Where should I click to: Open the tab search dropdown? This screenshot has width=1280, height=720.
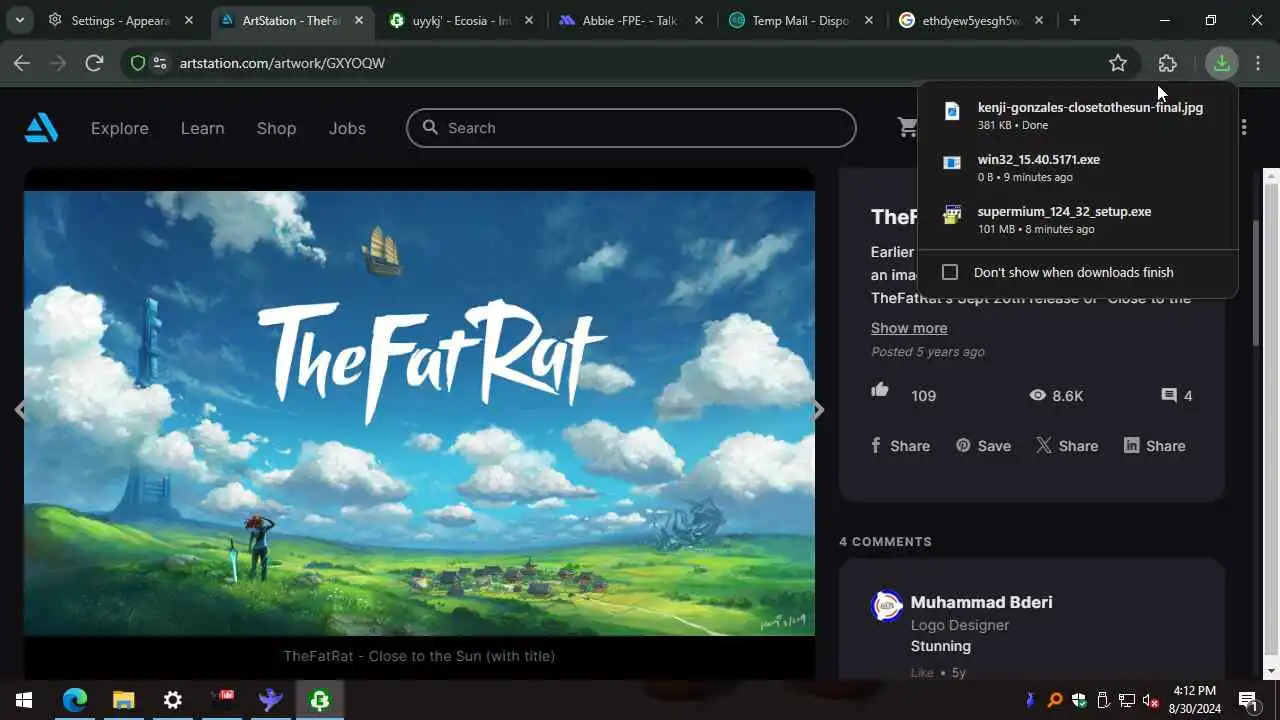pos(19,20)
